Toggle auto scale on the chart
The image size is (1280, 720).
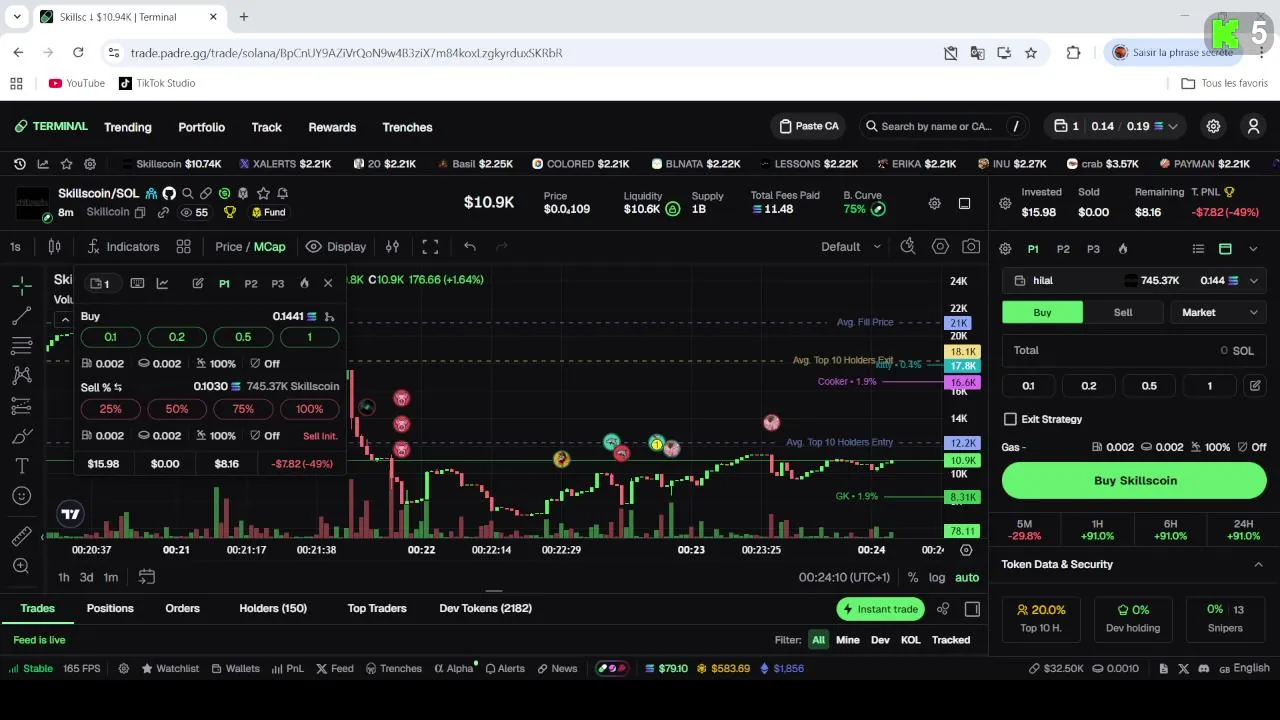967,577
